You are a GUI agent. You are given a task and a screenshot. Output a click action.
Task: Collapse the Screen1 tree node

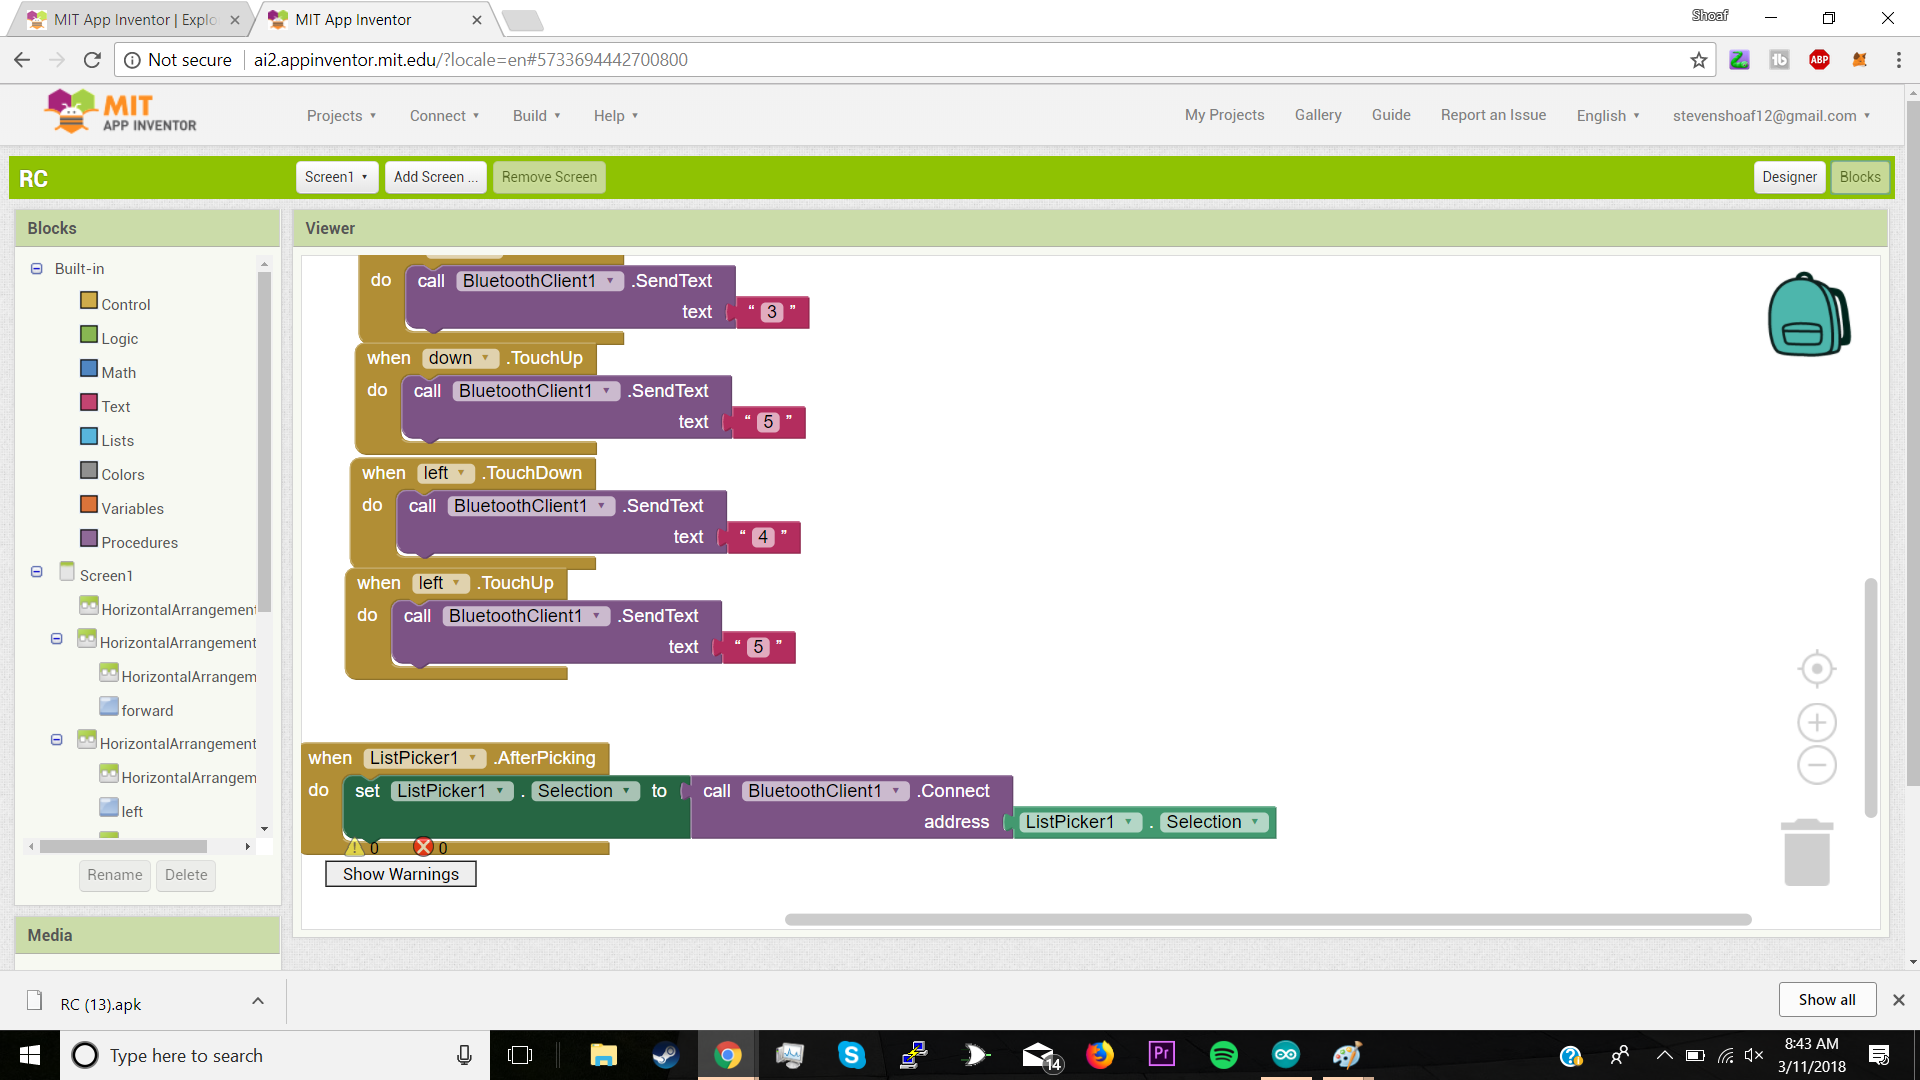[37, 572]
